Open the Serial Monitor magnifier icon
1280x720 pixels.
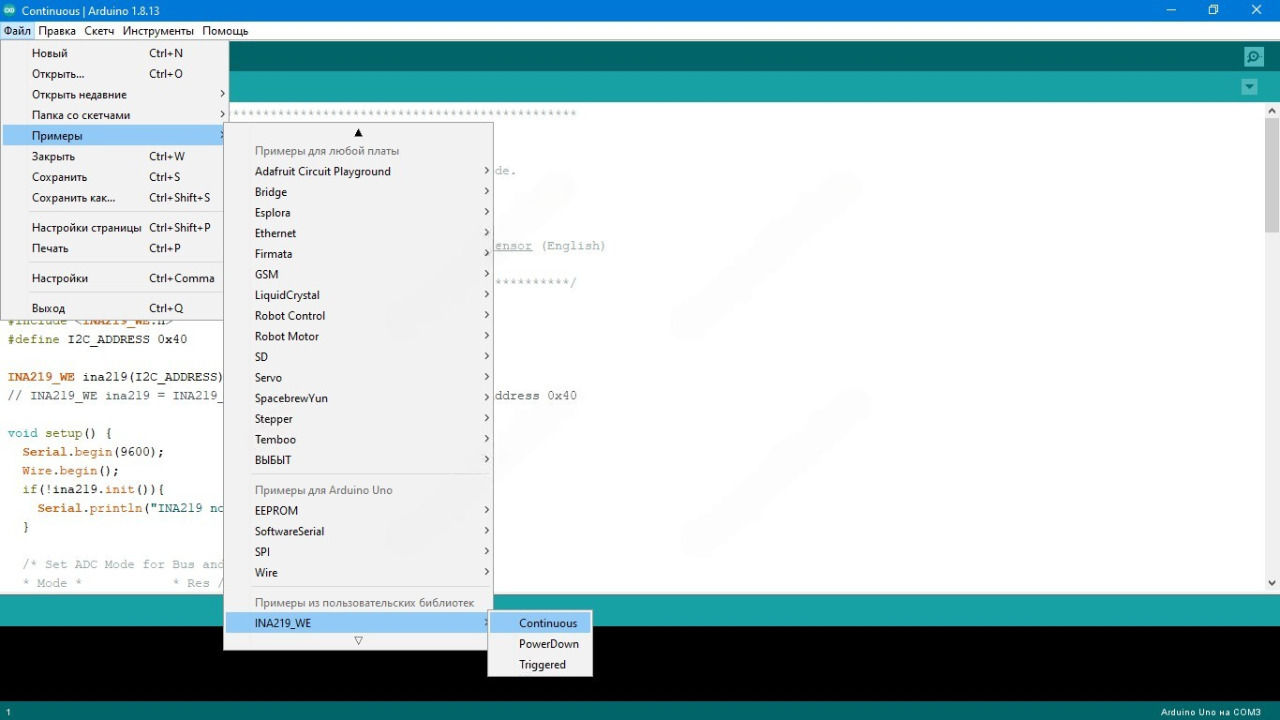tap(1253, 57)
